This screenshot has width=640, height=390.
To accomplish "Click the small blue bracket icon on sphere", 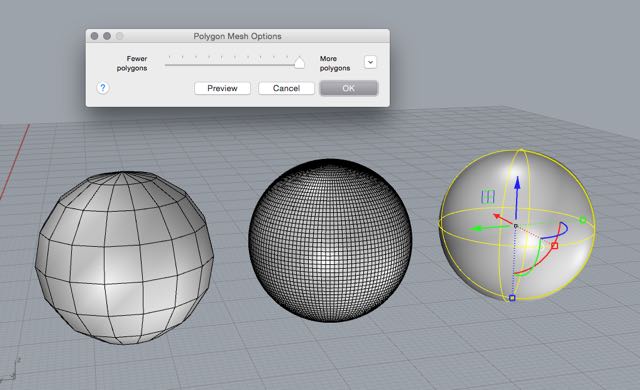I will 488,197.
